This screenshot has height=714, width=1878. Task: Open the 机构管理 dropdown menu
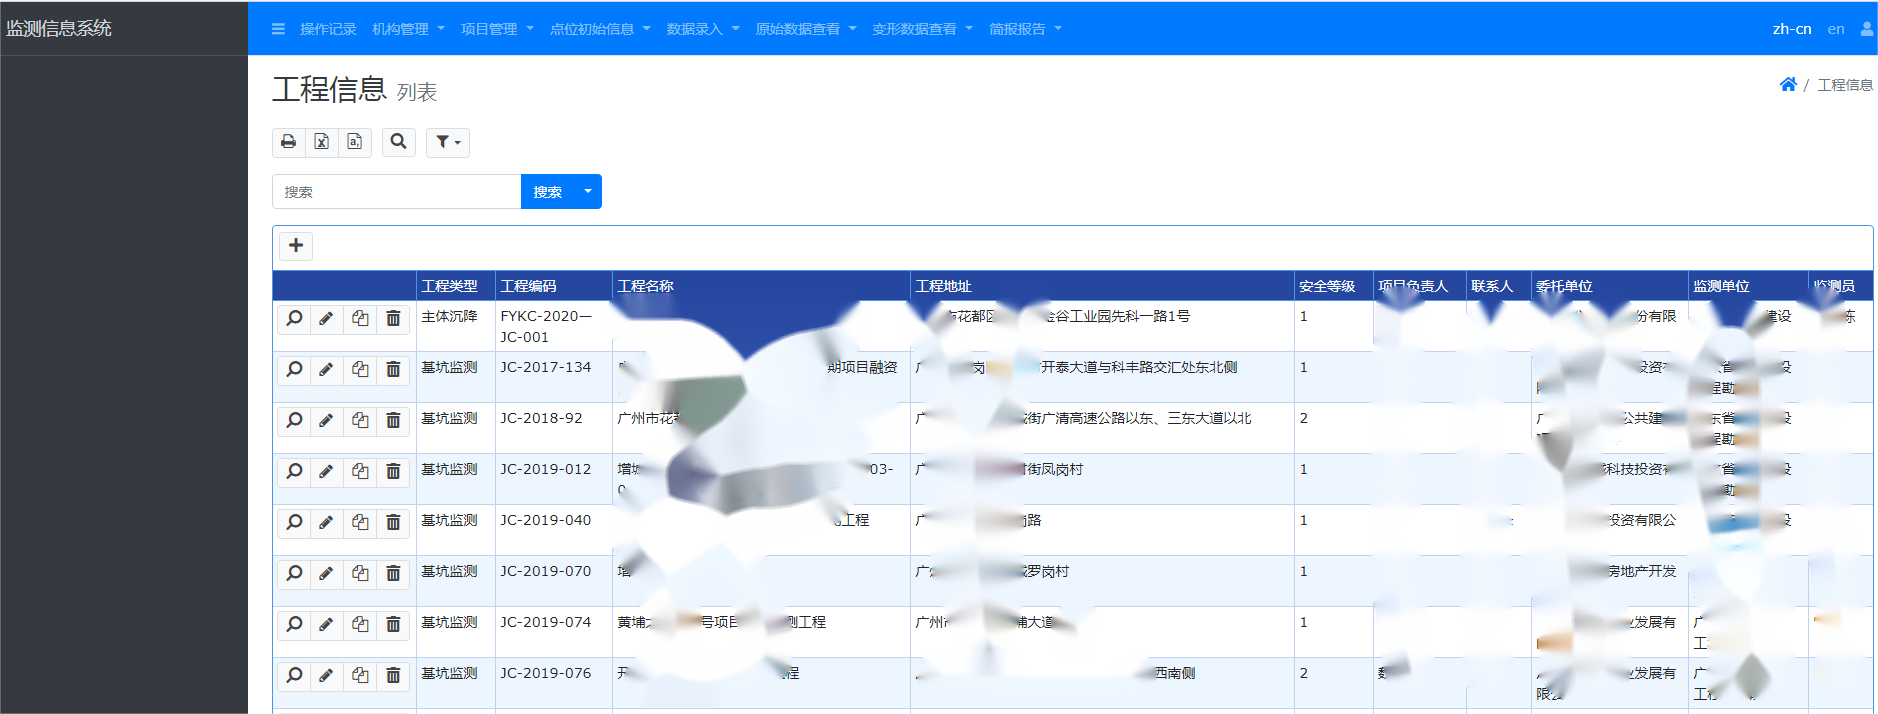pos(408,29)
